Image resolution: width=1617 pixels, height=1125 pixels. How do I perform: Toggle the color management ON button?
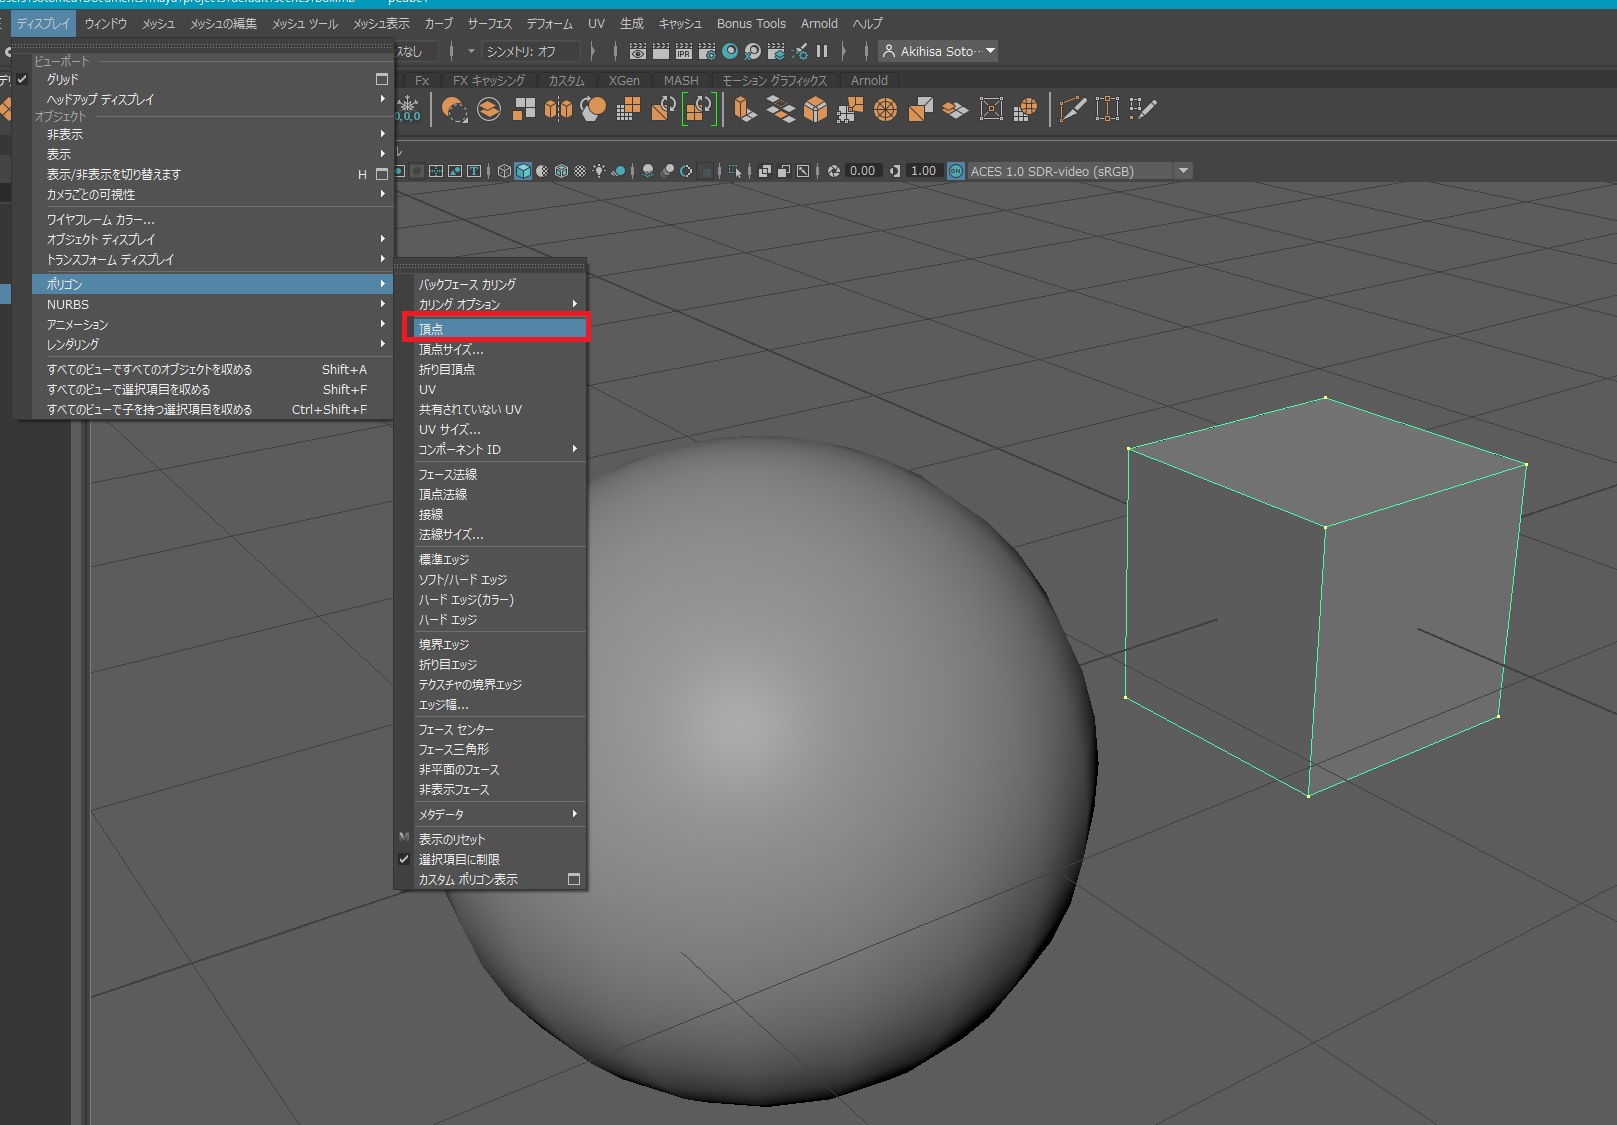(x=956, y=171)
